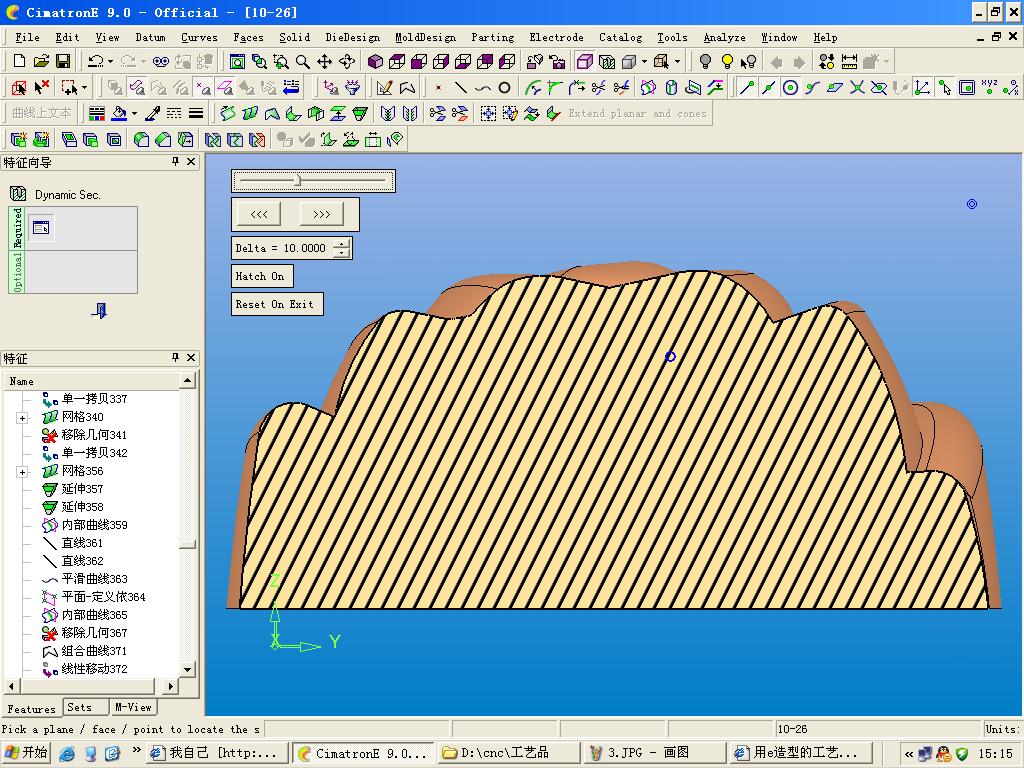Click the Delta 10.0000 value field

(281, 248)
